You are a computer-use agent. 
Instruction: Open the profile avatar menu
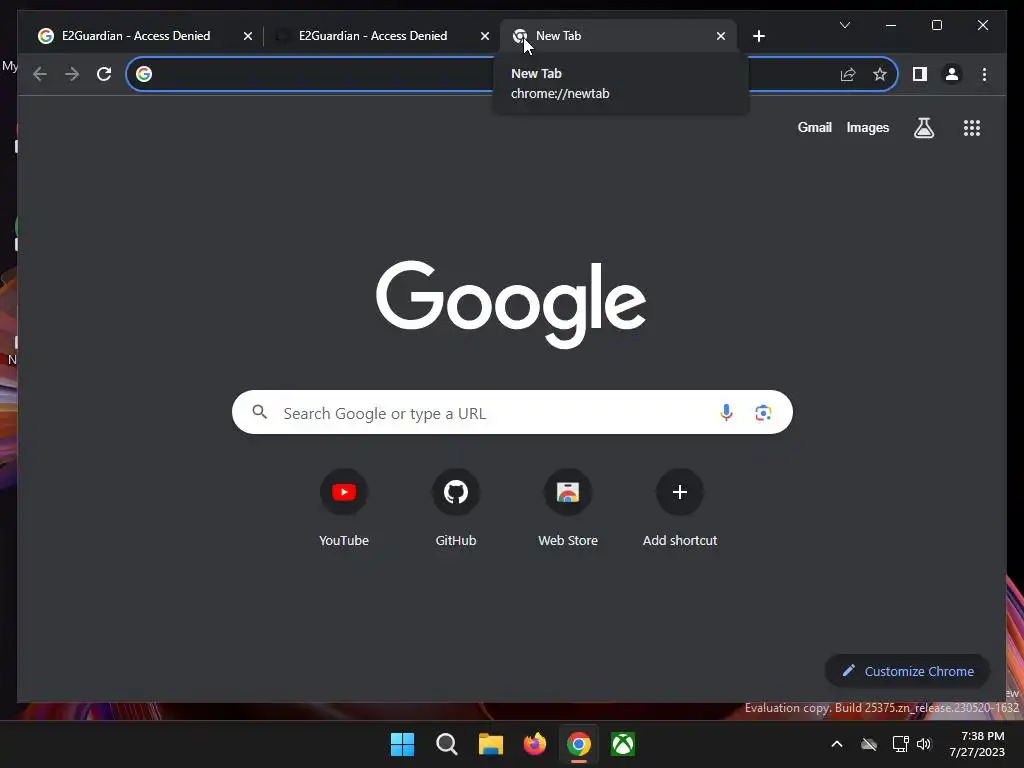coord(952,74)
